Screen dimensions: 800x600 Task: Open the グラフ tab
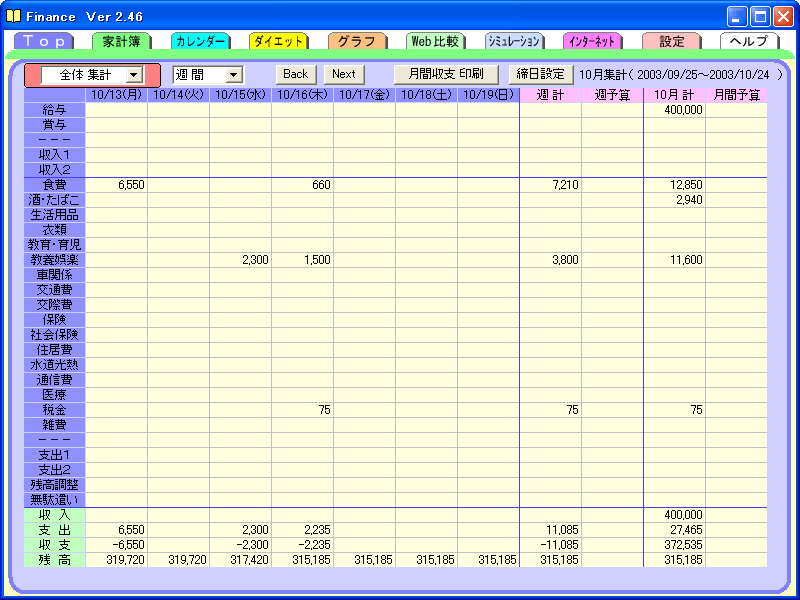(357, 41)
